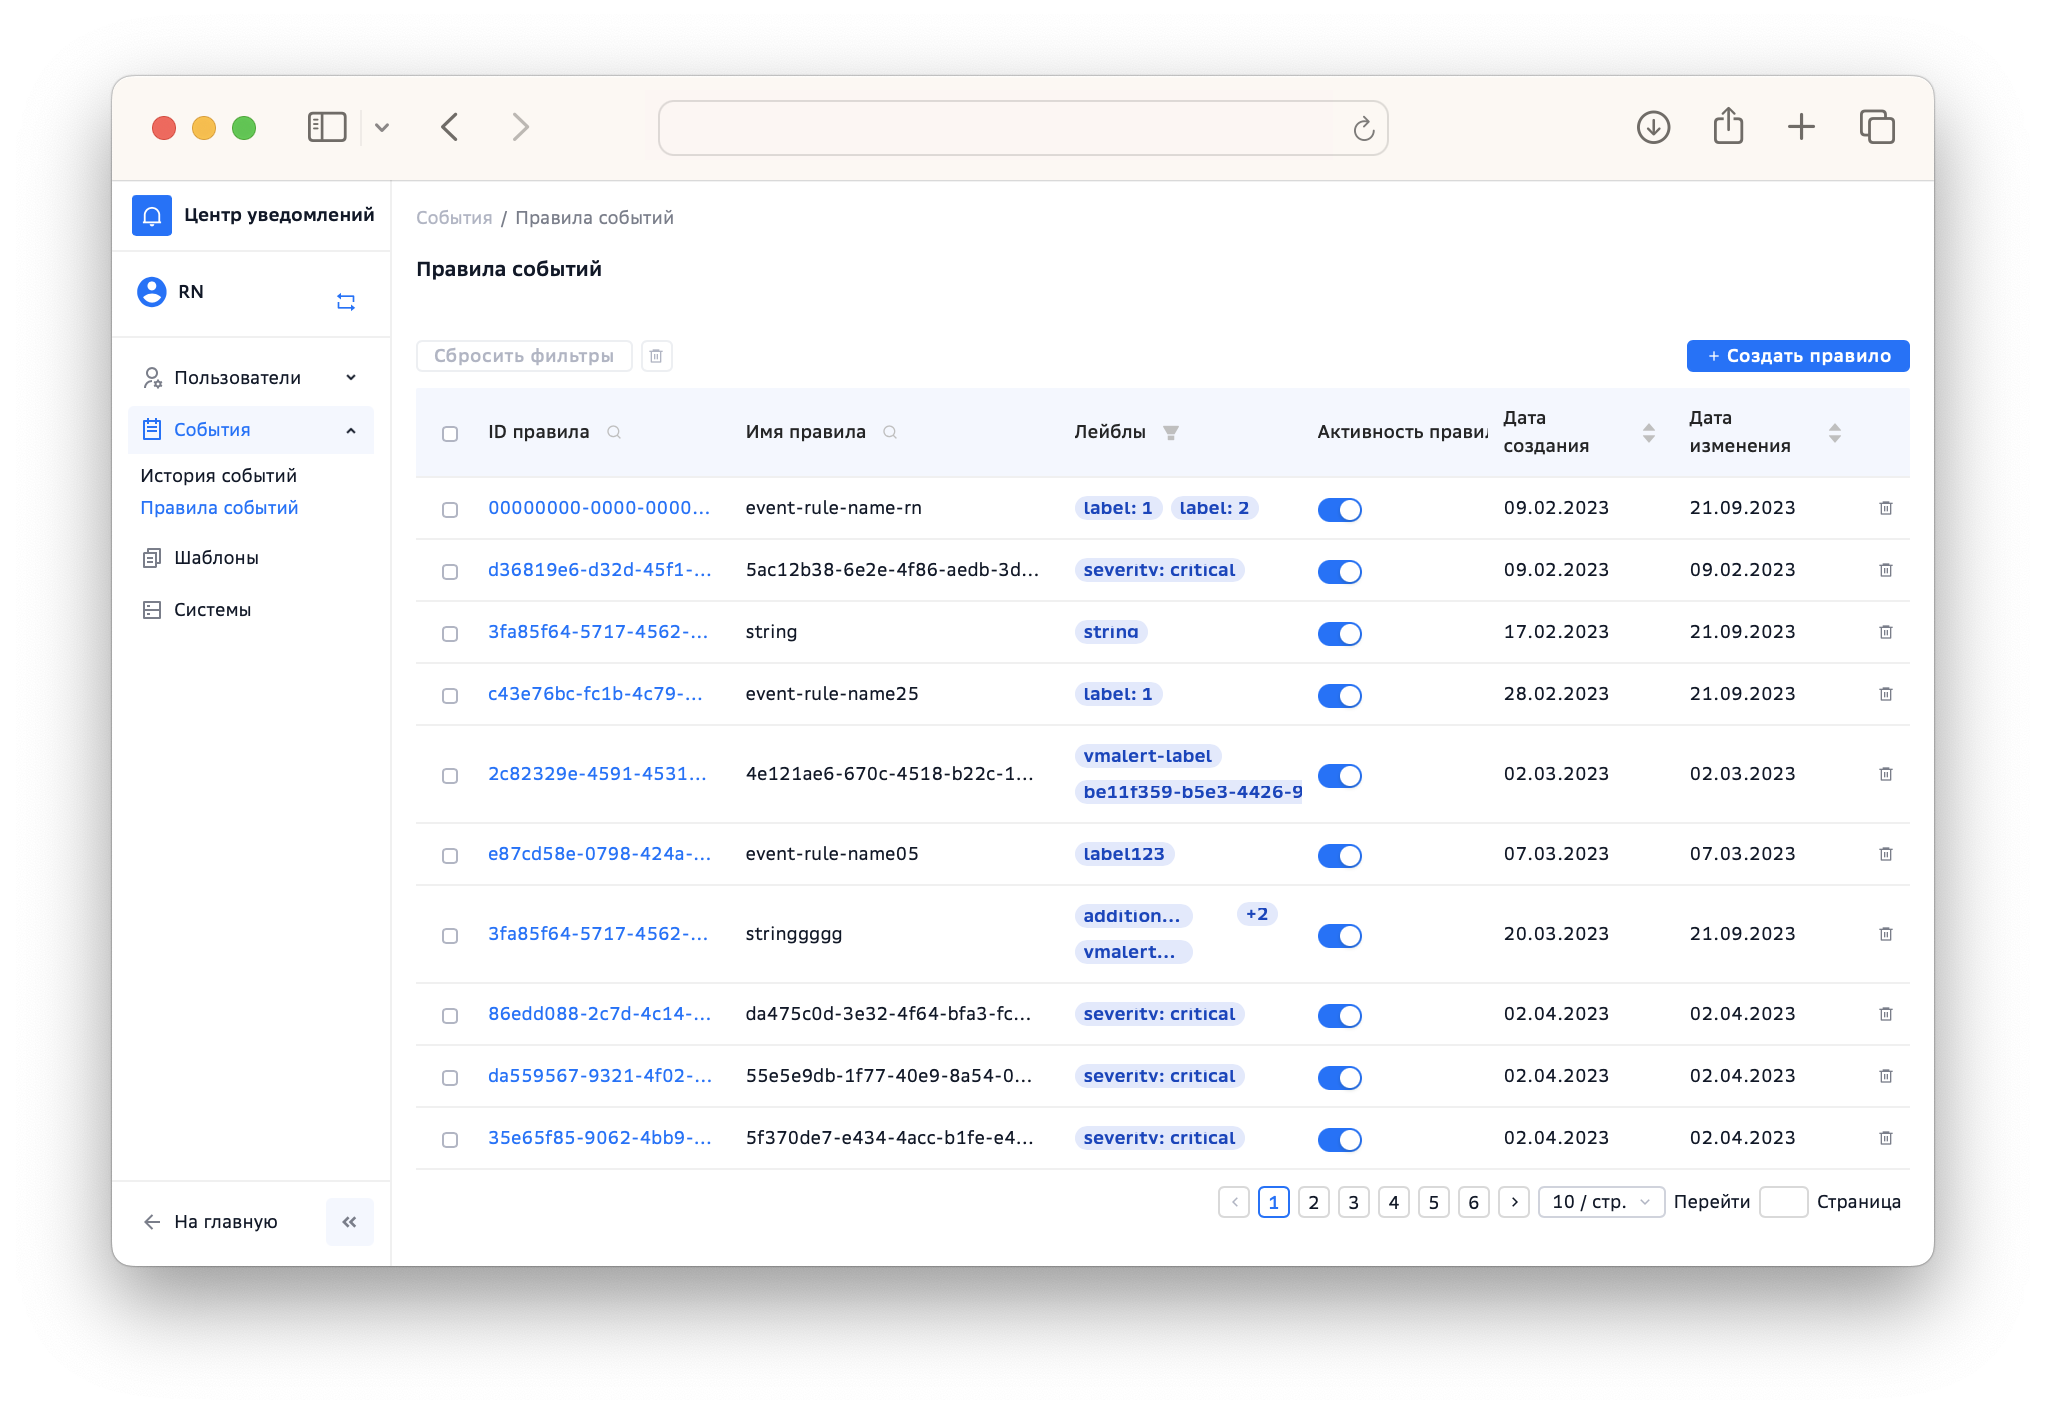Toggle activity switch for stringgggg rule
The width and height of the screenshot is (2046, 1414).
(1340, 935)
